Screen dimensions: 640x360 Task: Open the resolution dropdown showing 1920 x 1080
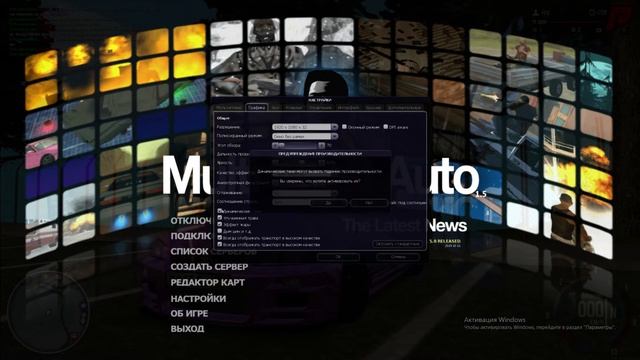[x=305, y=127]
